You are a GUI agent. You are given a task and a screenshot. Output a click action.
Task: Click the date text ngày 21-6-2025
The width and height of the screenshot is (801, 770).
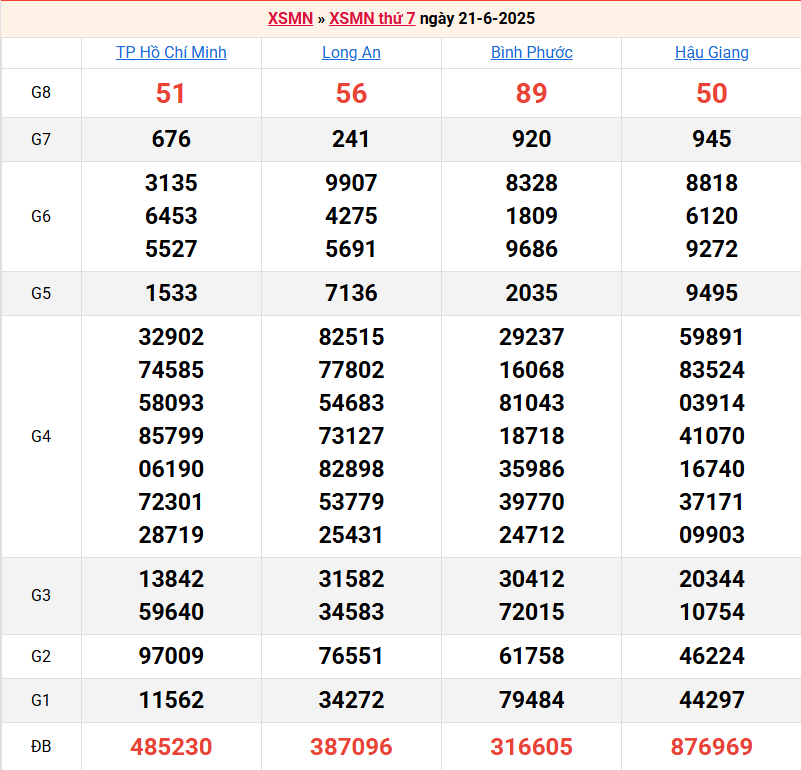pos(477,19)
